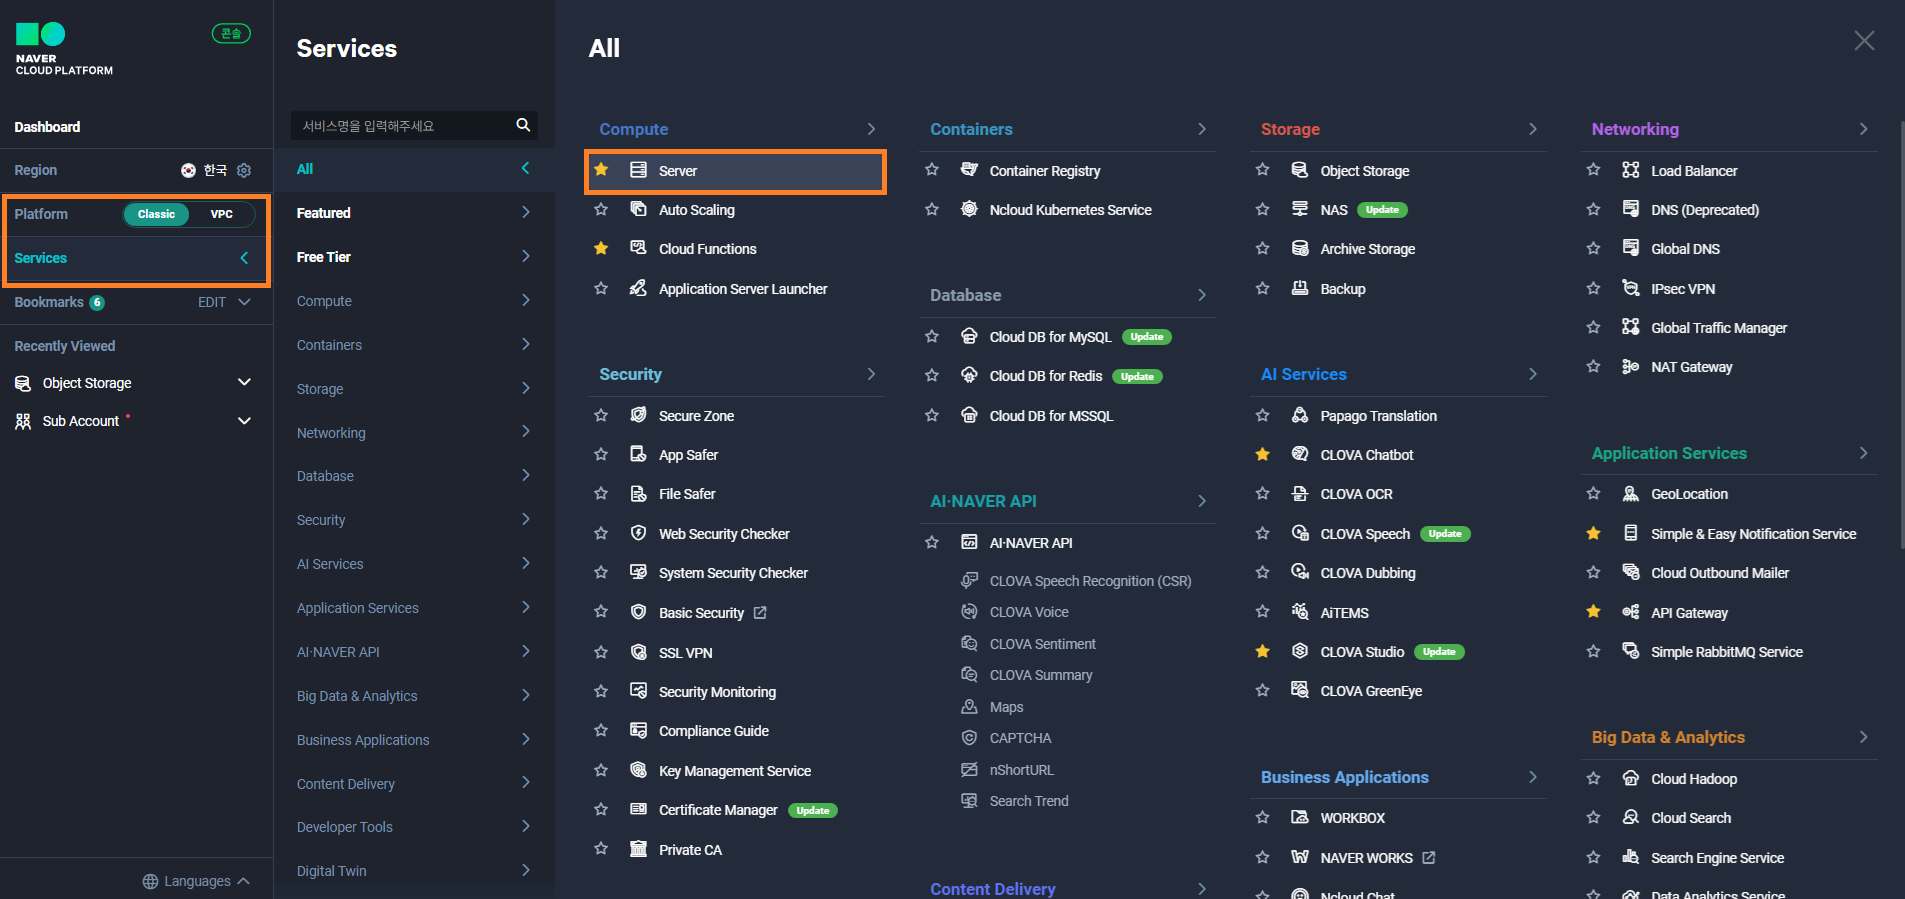This screenshot has width=1905, height=899.
Task: Star the Container Registry service
Action: (x=932, y=170)
